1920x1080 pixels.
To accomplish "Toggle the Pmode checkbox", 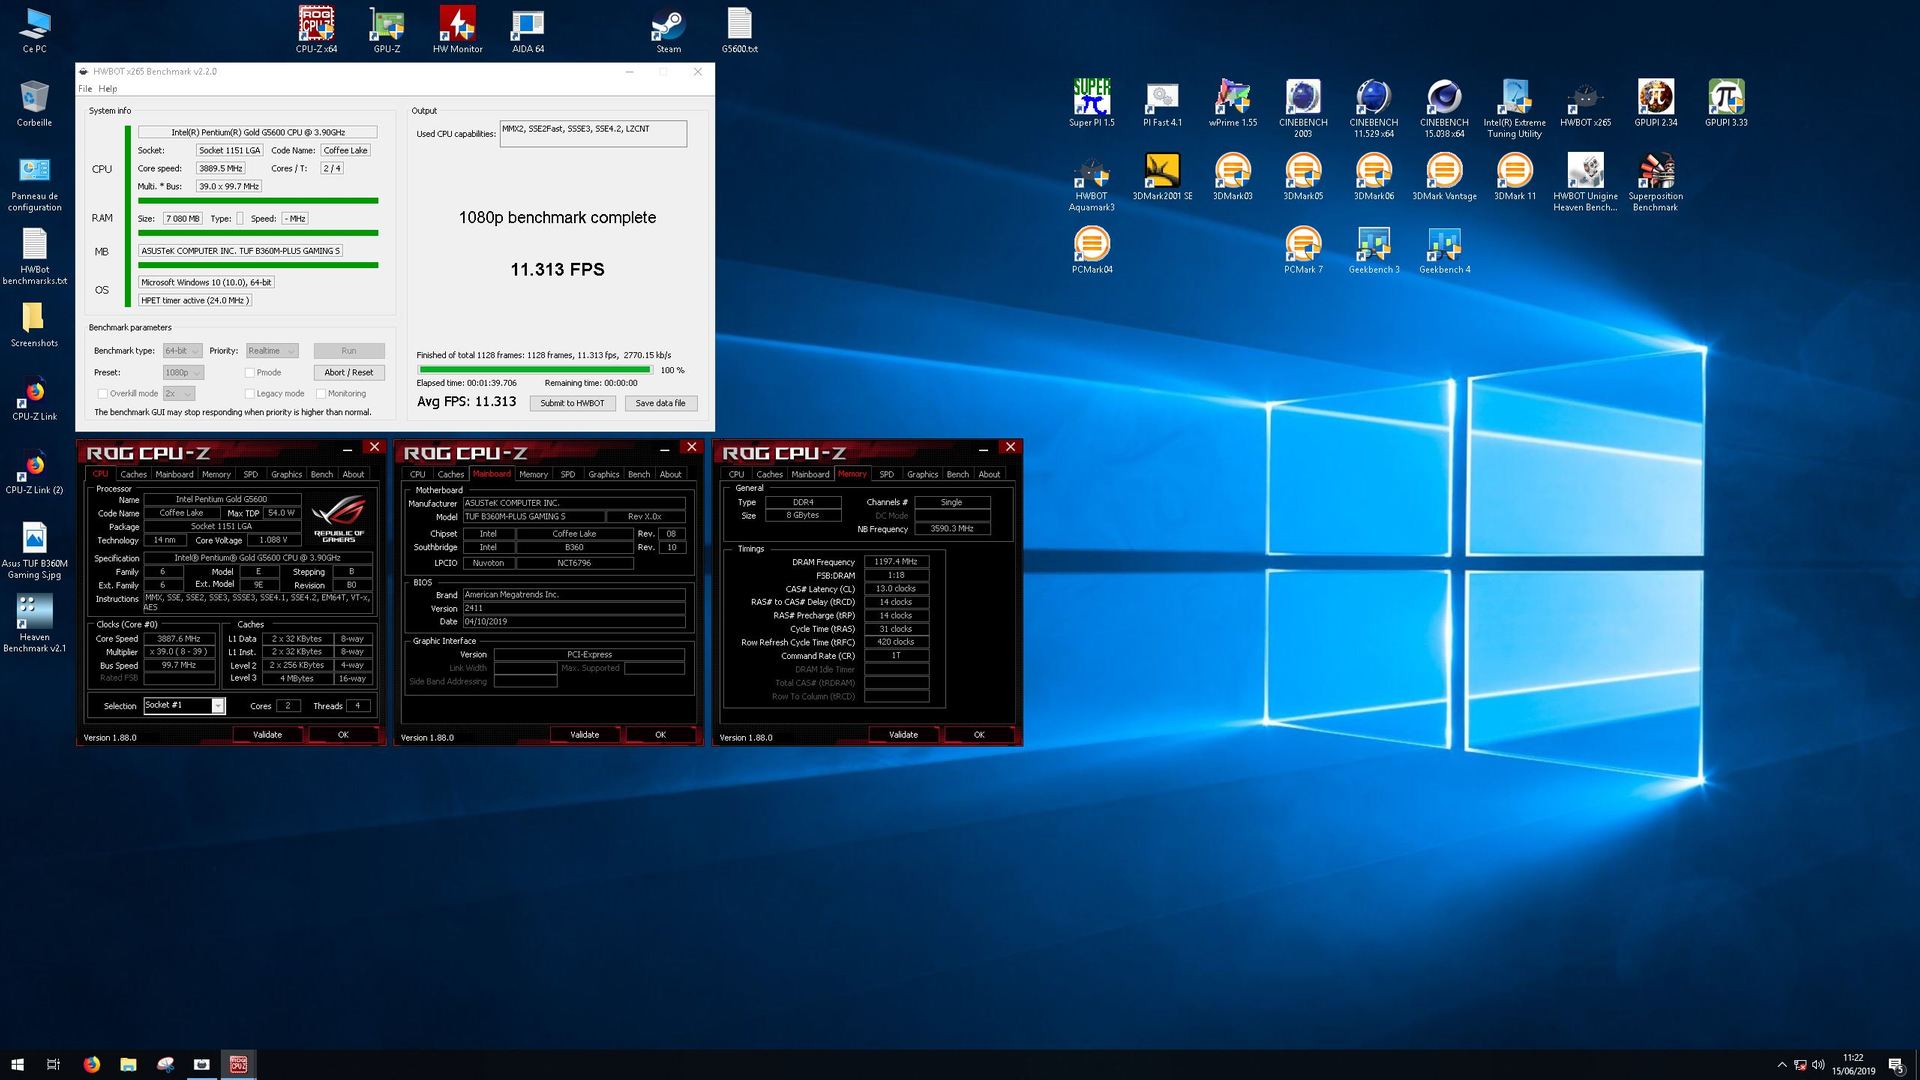I will coord(249,373).
